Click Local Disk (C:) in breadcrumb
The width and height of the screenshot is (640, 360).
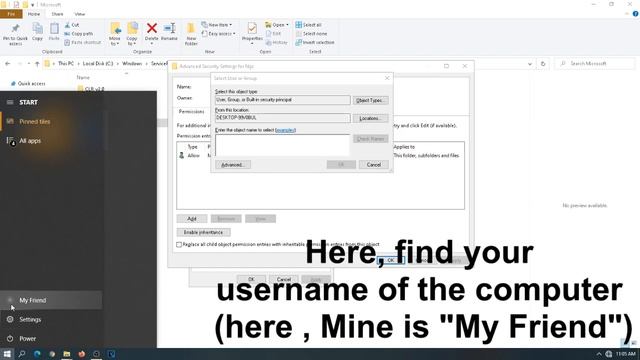98,64
